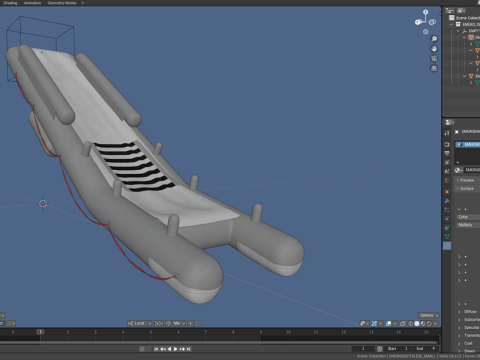Open the Physics properties tab icon
This screenshot has width=480, height=360.
point(447,219)
